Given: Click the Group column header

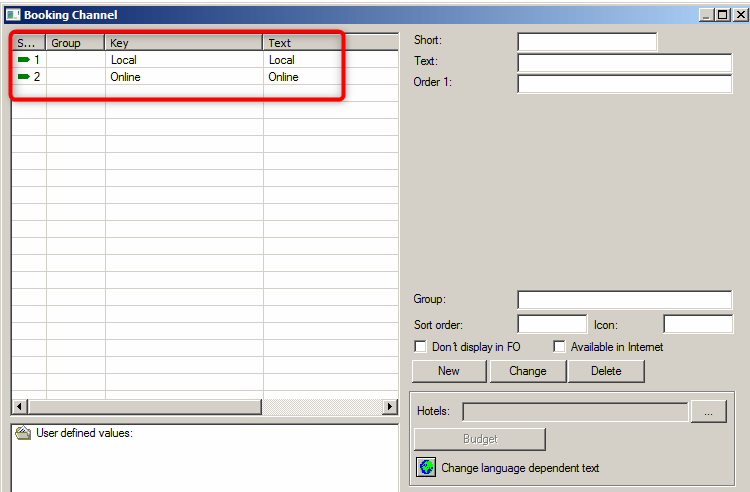Looking at the screenshot, I should [75, 43].
